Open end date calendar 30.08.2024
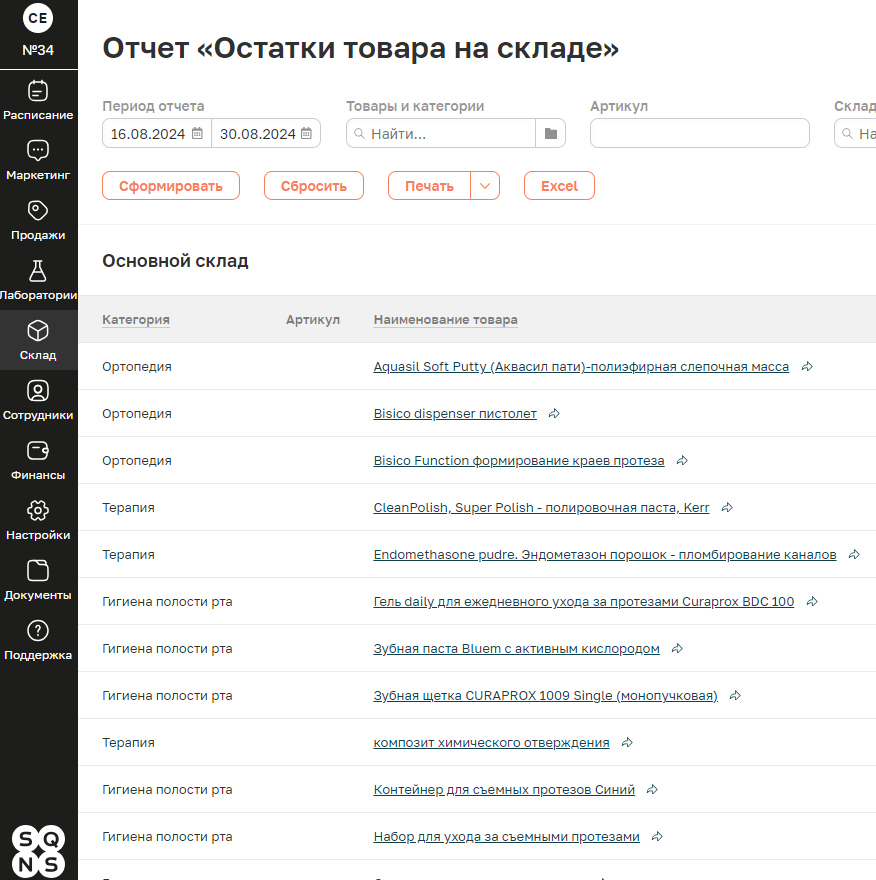 pyautogui.click(x=306, y=133)
